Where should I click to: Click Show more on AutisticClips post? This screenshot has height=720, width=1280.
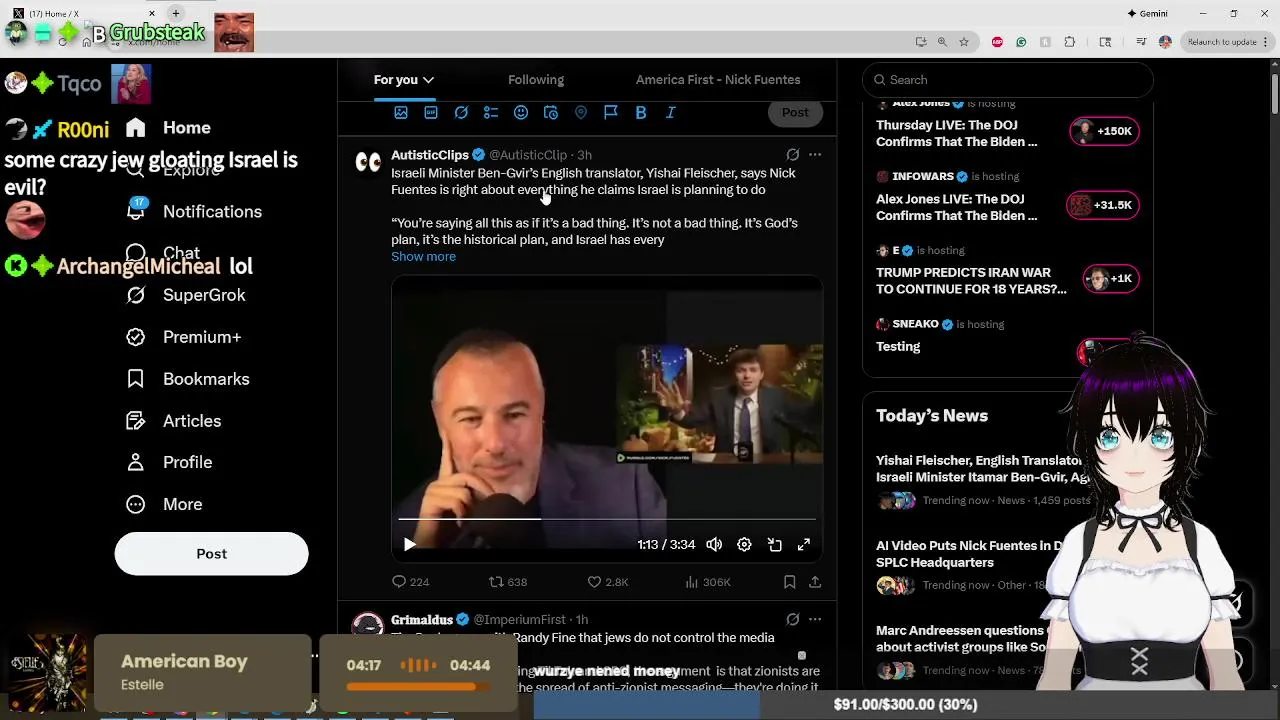[x=423, y=257]
